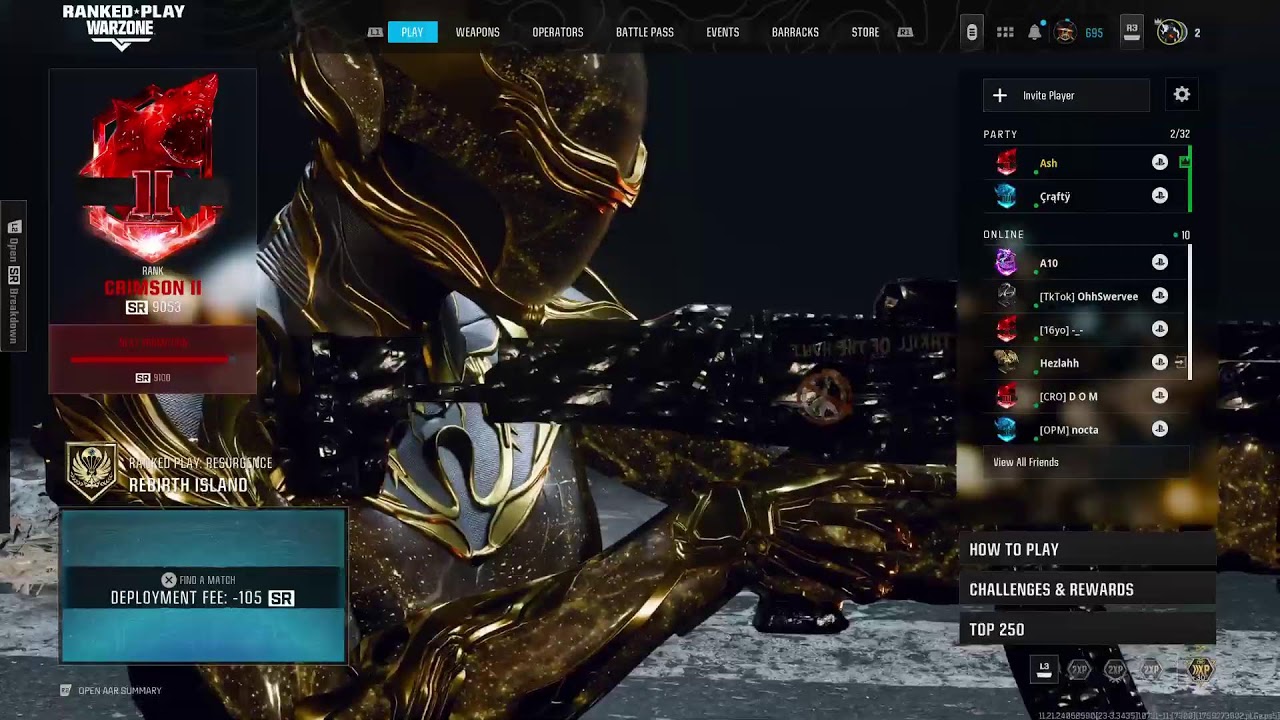Viewport: 1280px width, 720px height.
Task: Click the R3 social button icon
Action: pos(1132,31)
